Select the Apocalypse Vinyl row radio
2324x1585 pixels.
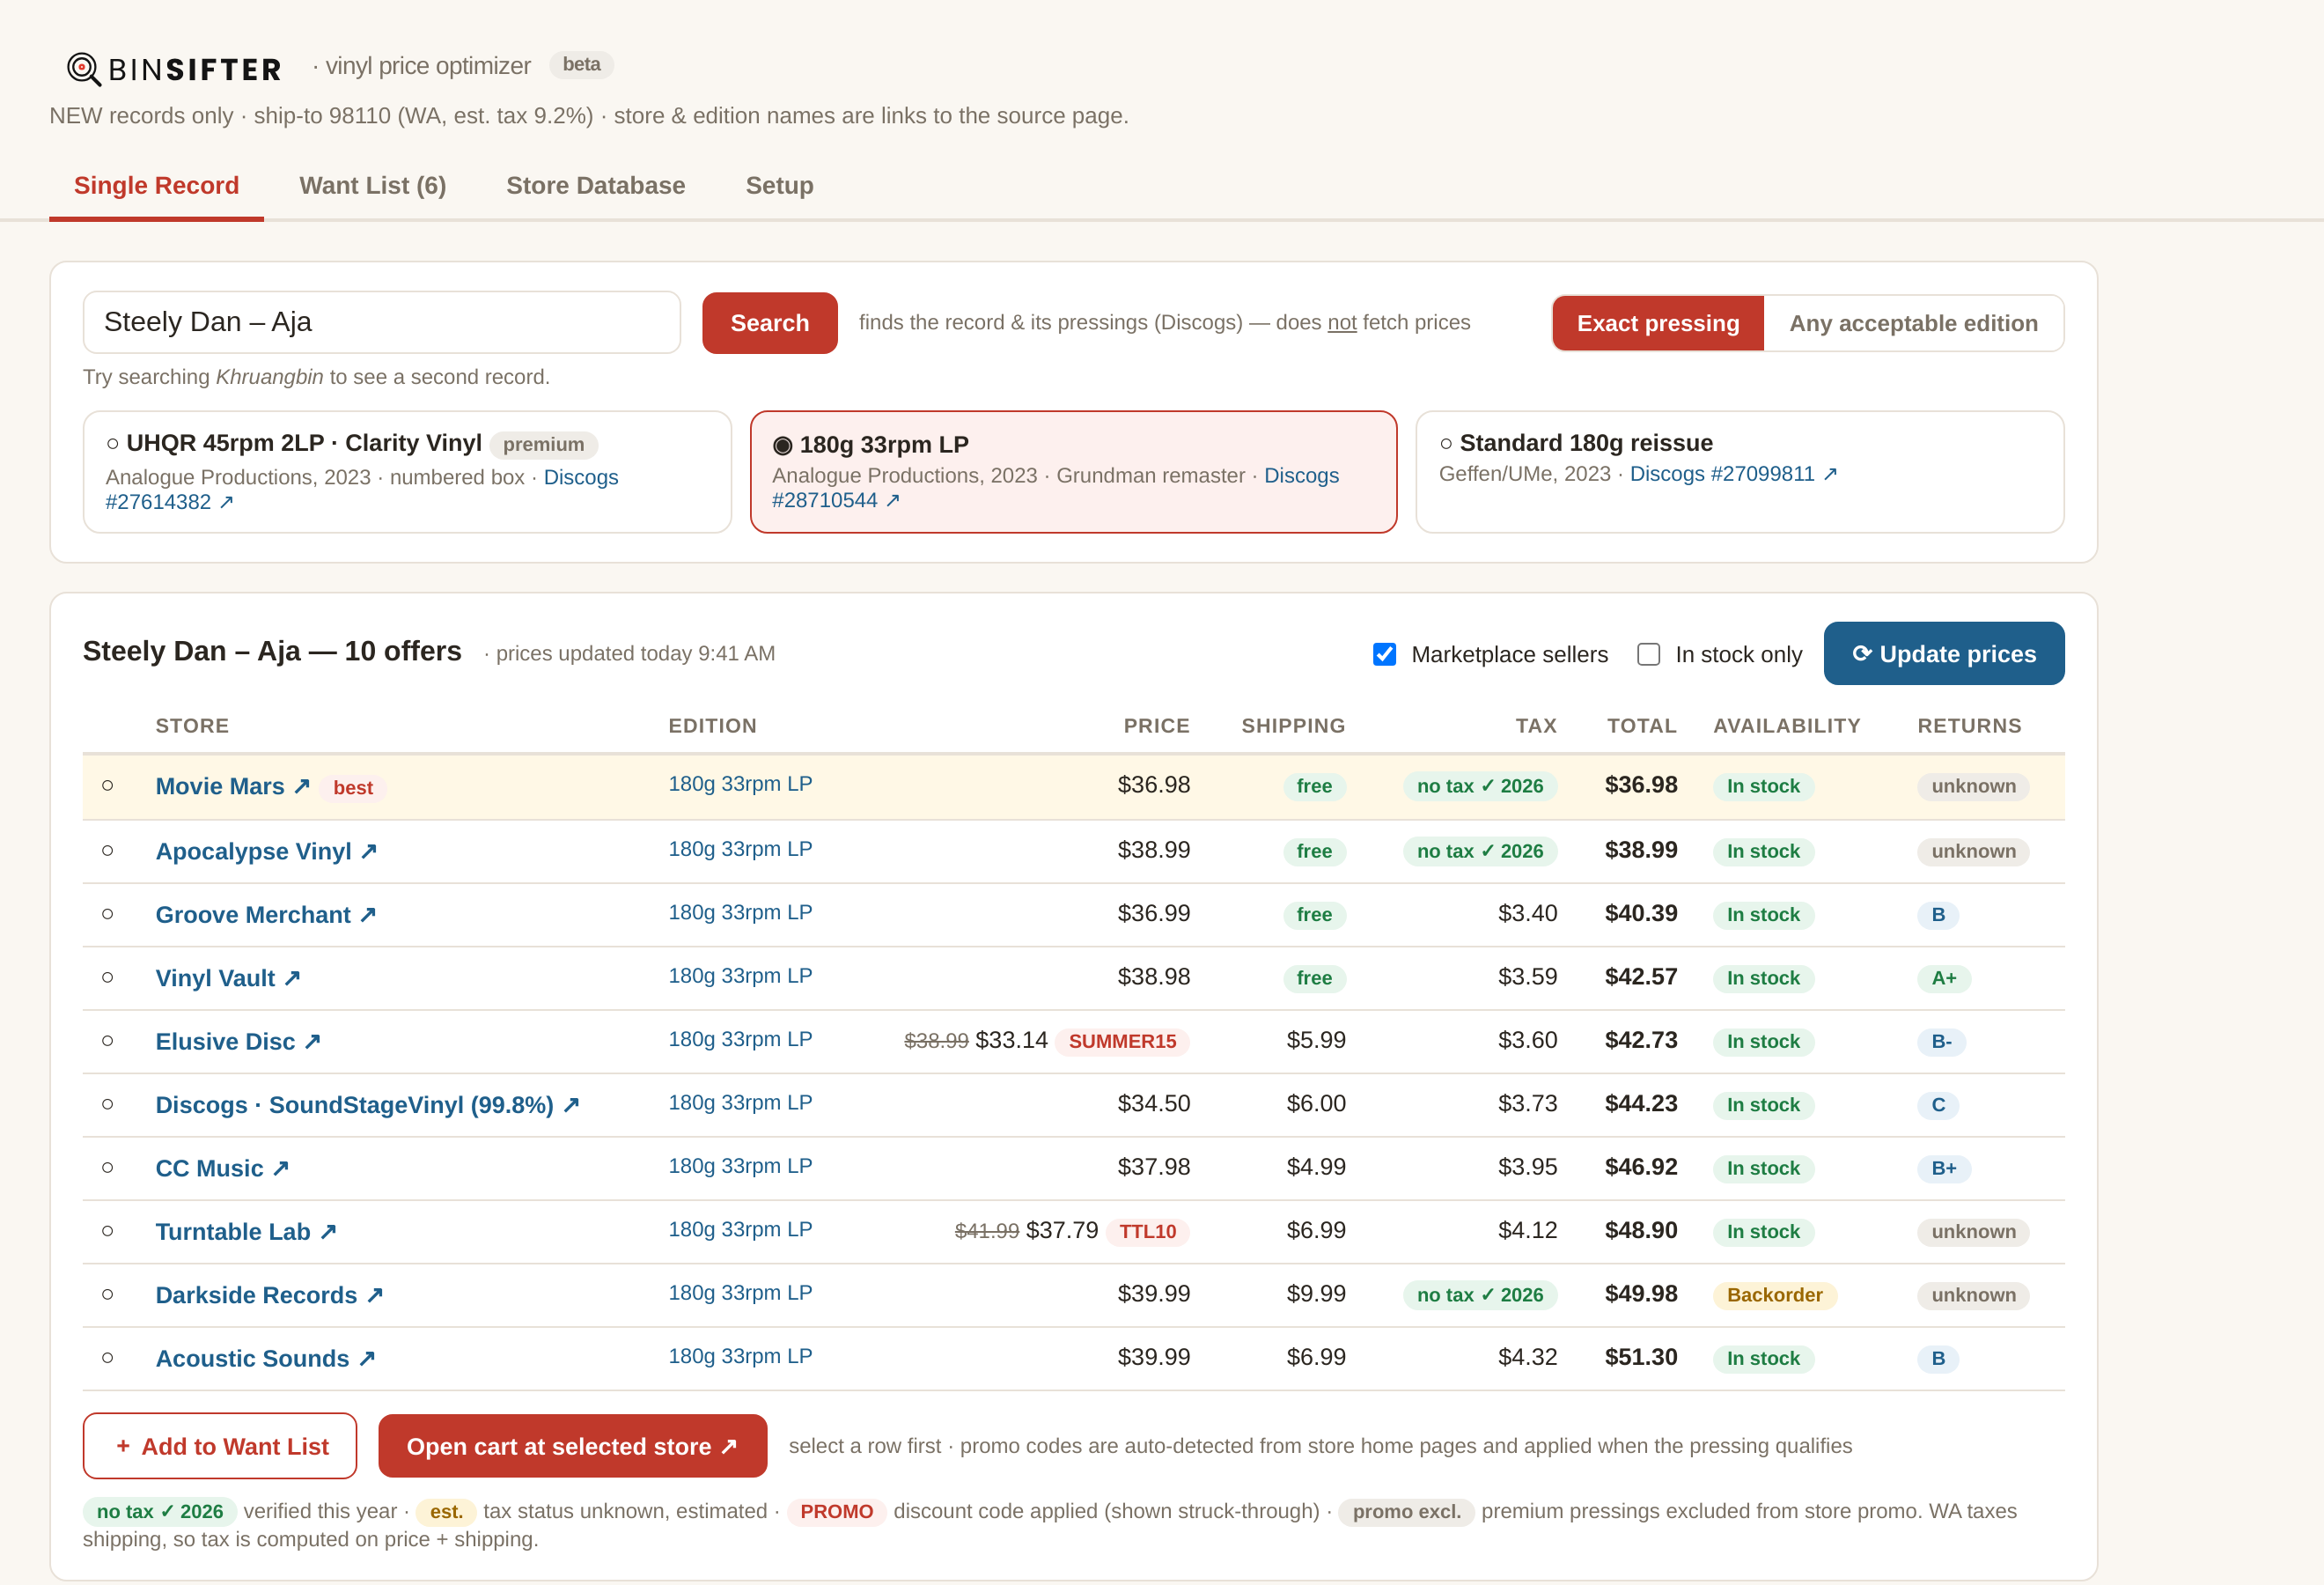(x=108, y=851)
